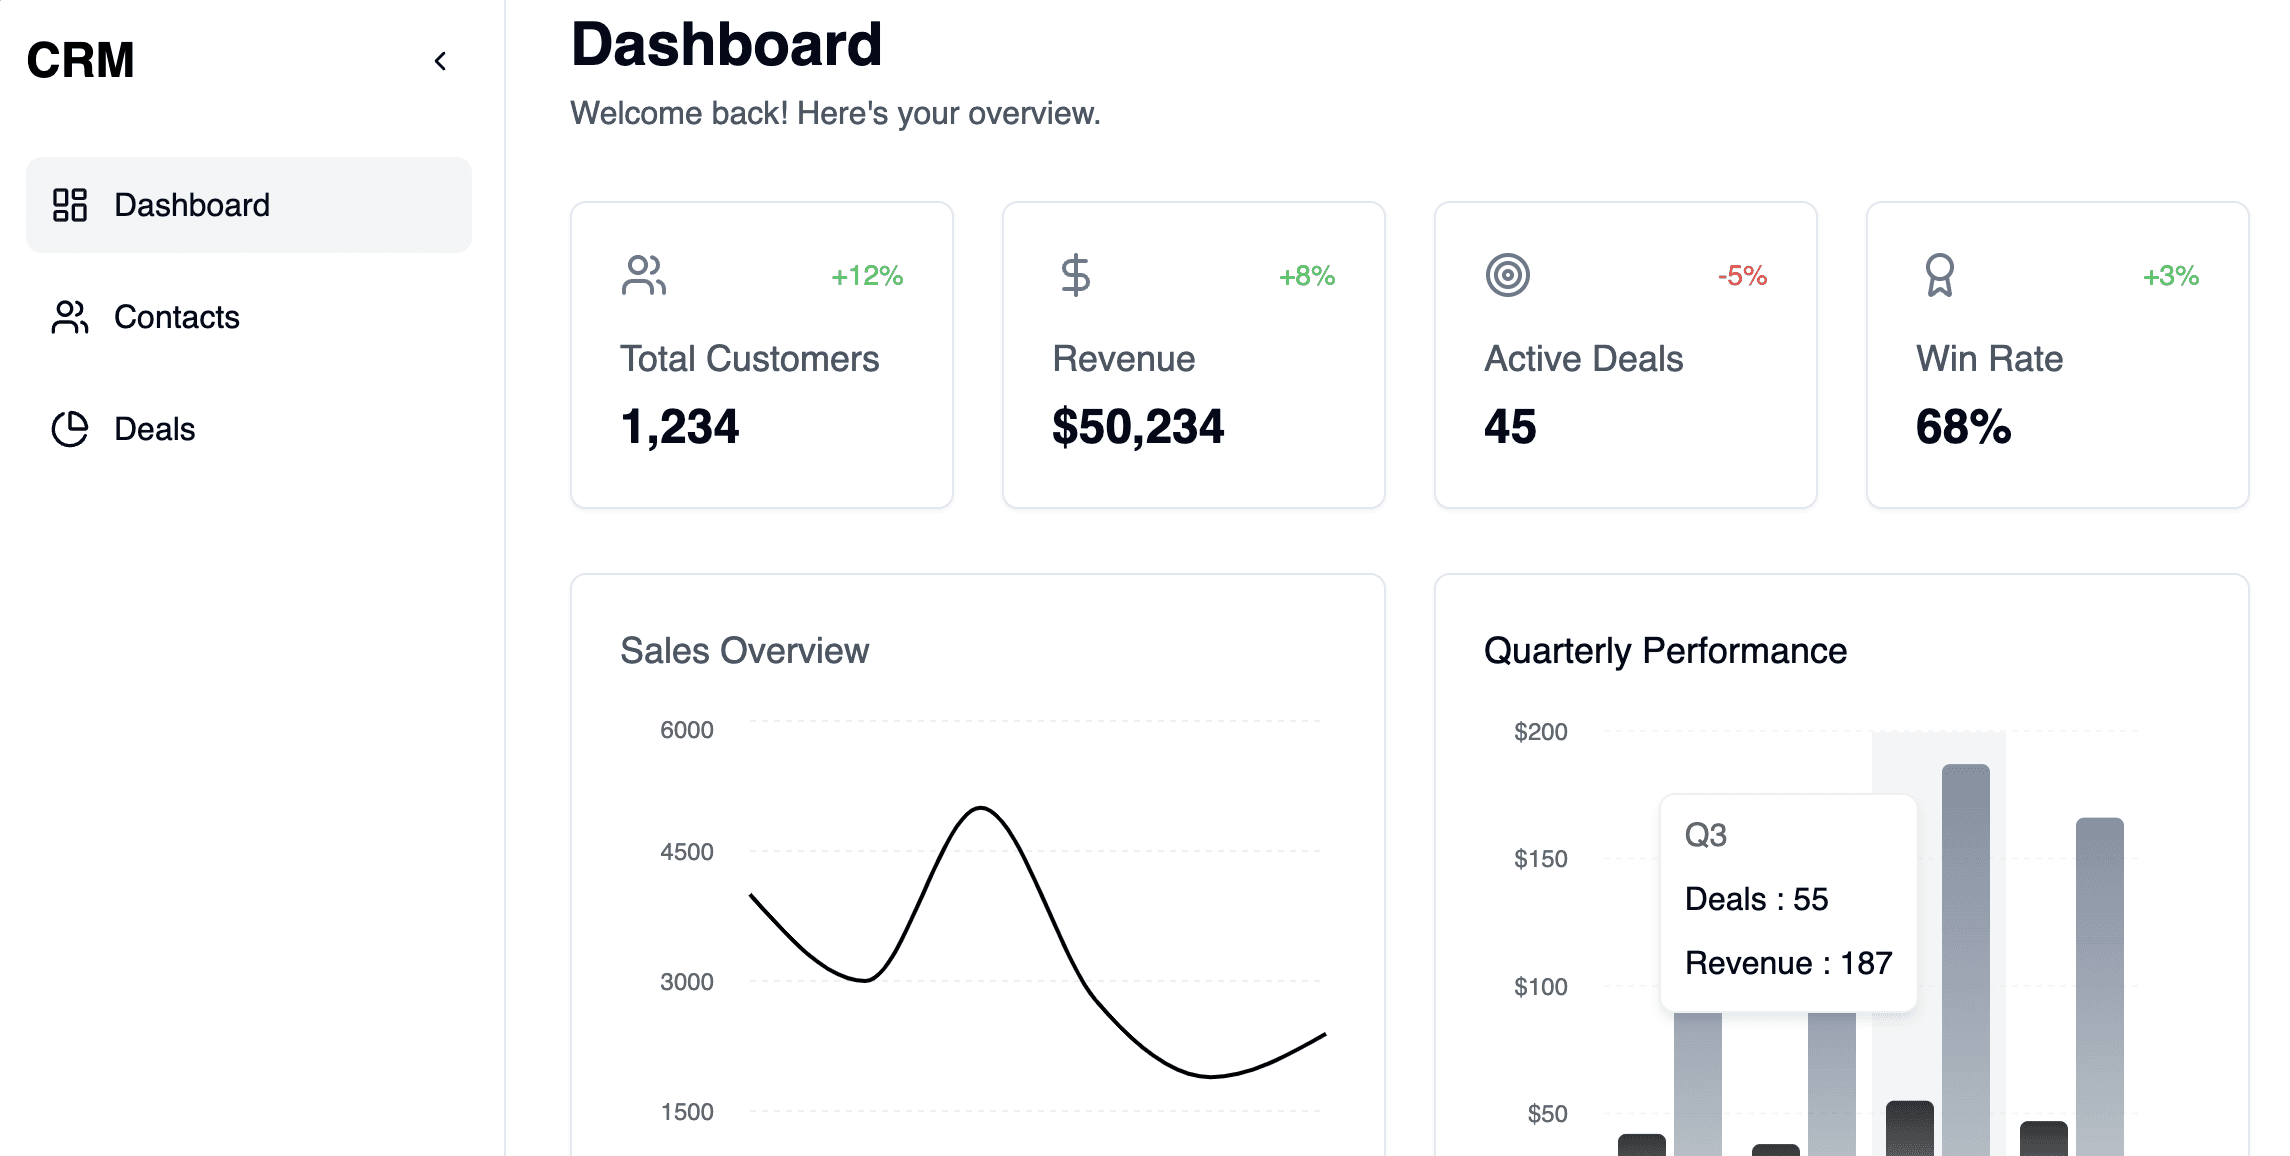Click the peak of the sales line
Screen dimensions: 2290x1156
click(x=982, y=808)
